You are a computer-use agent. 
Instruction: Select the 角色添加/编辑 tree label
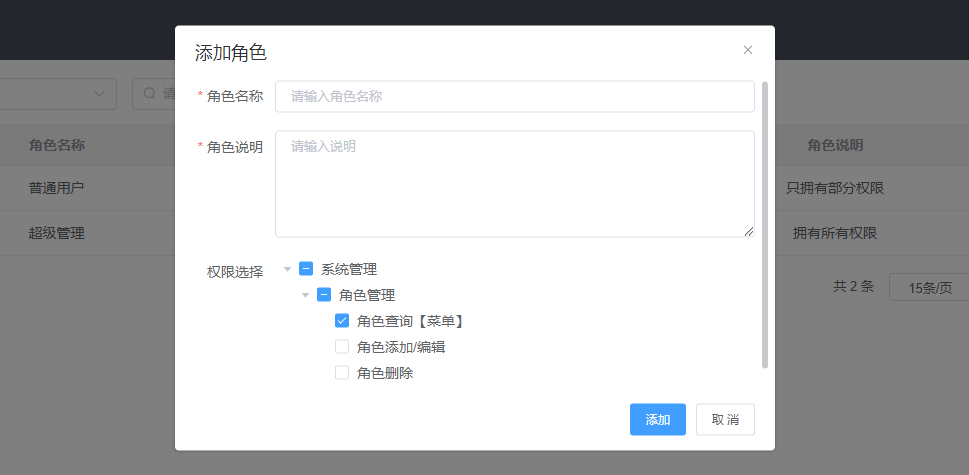click(x=401, y=347)
